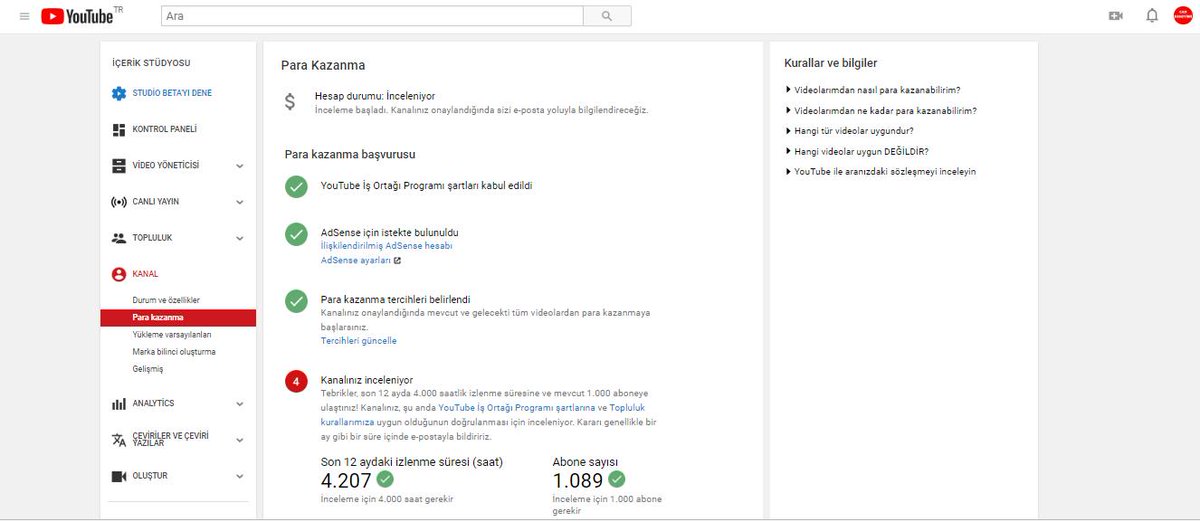
Task: Expand 'Hangi videolar uygun DEĞİLDİR?'
Action: tap(857, 151)
